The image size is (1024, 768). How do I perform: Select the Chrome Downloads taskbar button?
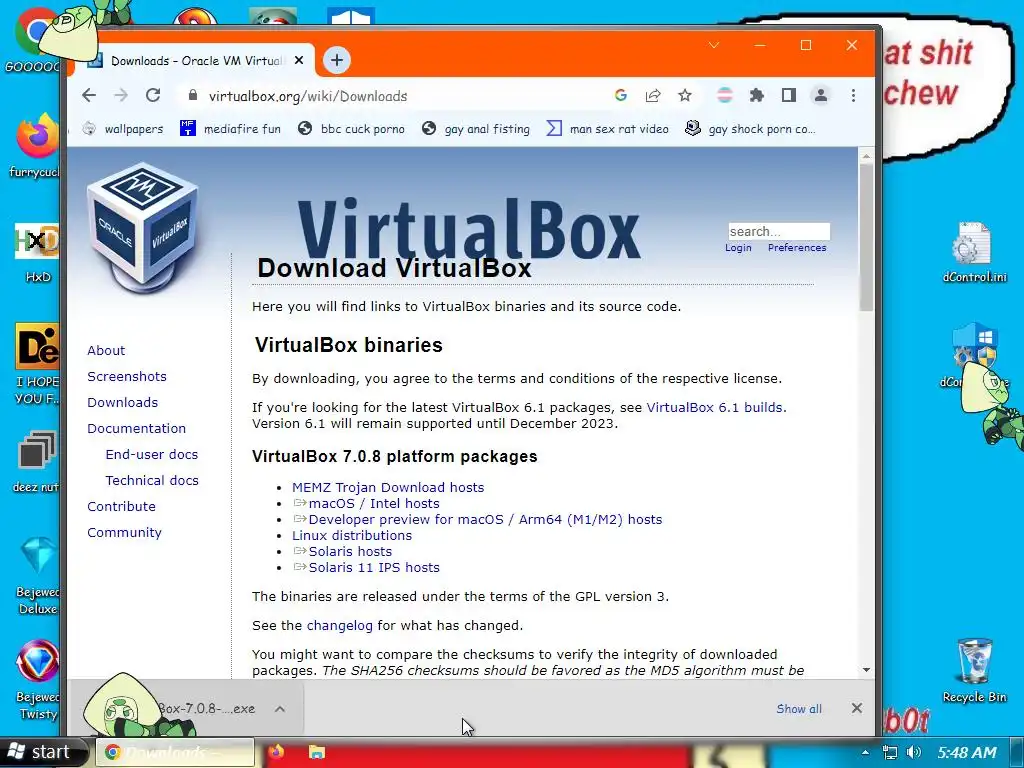[174, 752]
